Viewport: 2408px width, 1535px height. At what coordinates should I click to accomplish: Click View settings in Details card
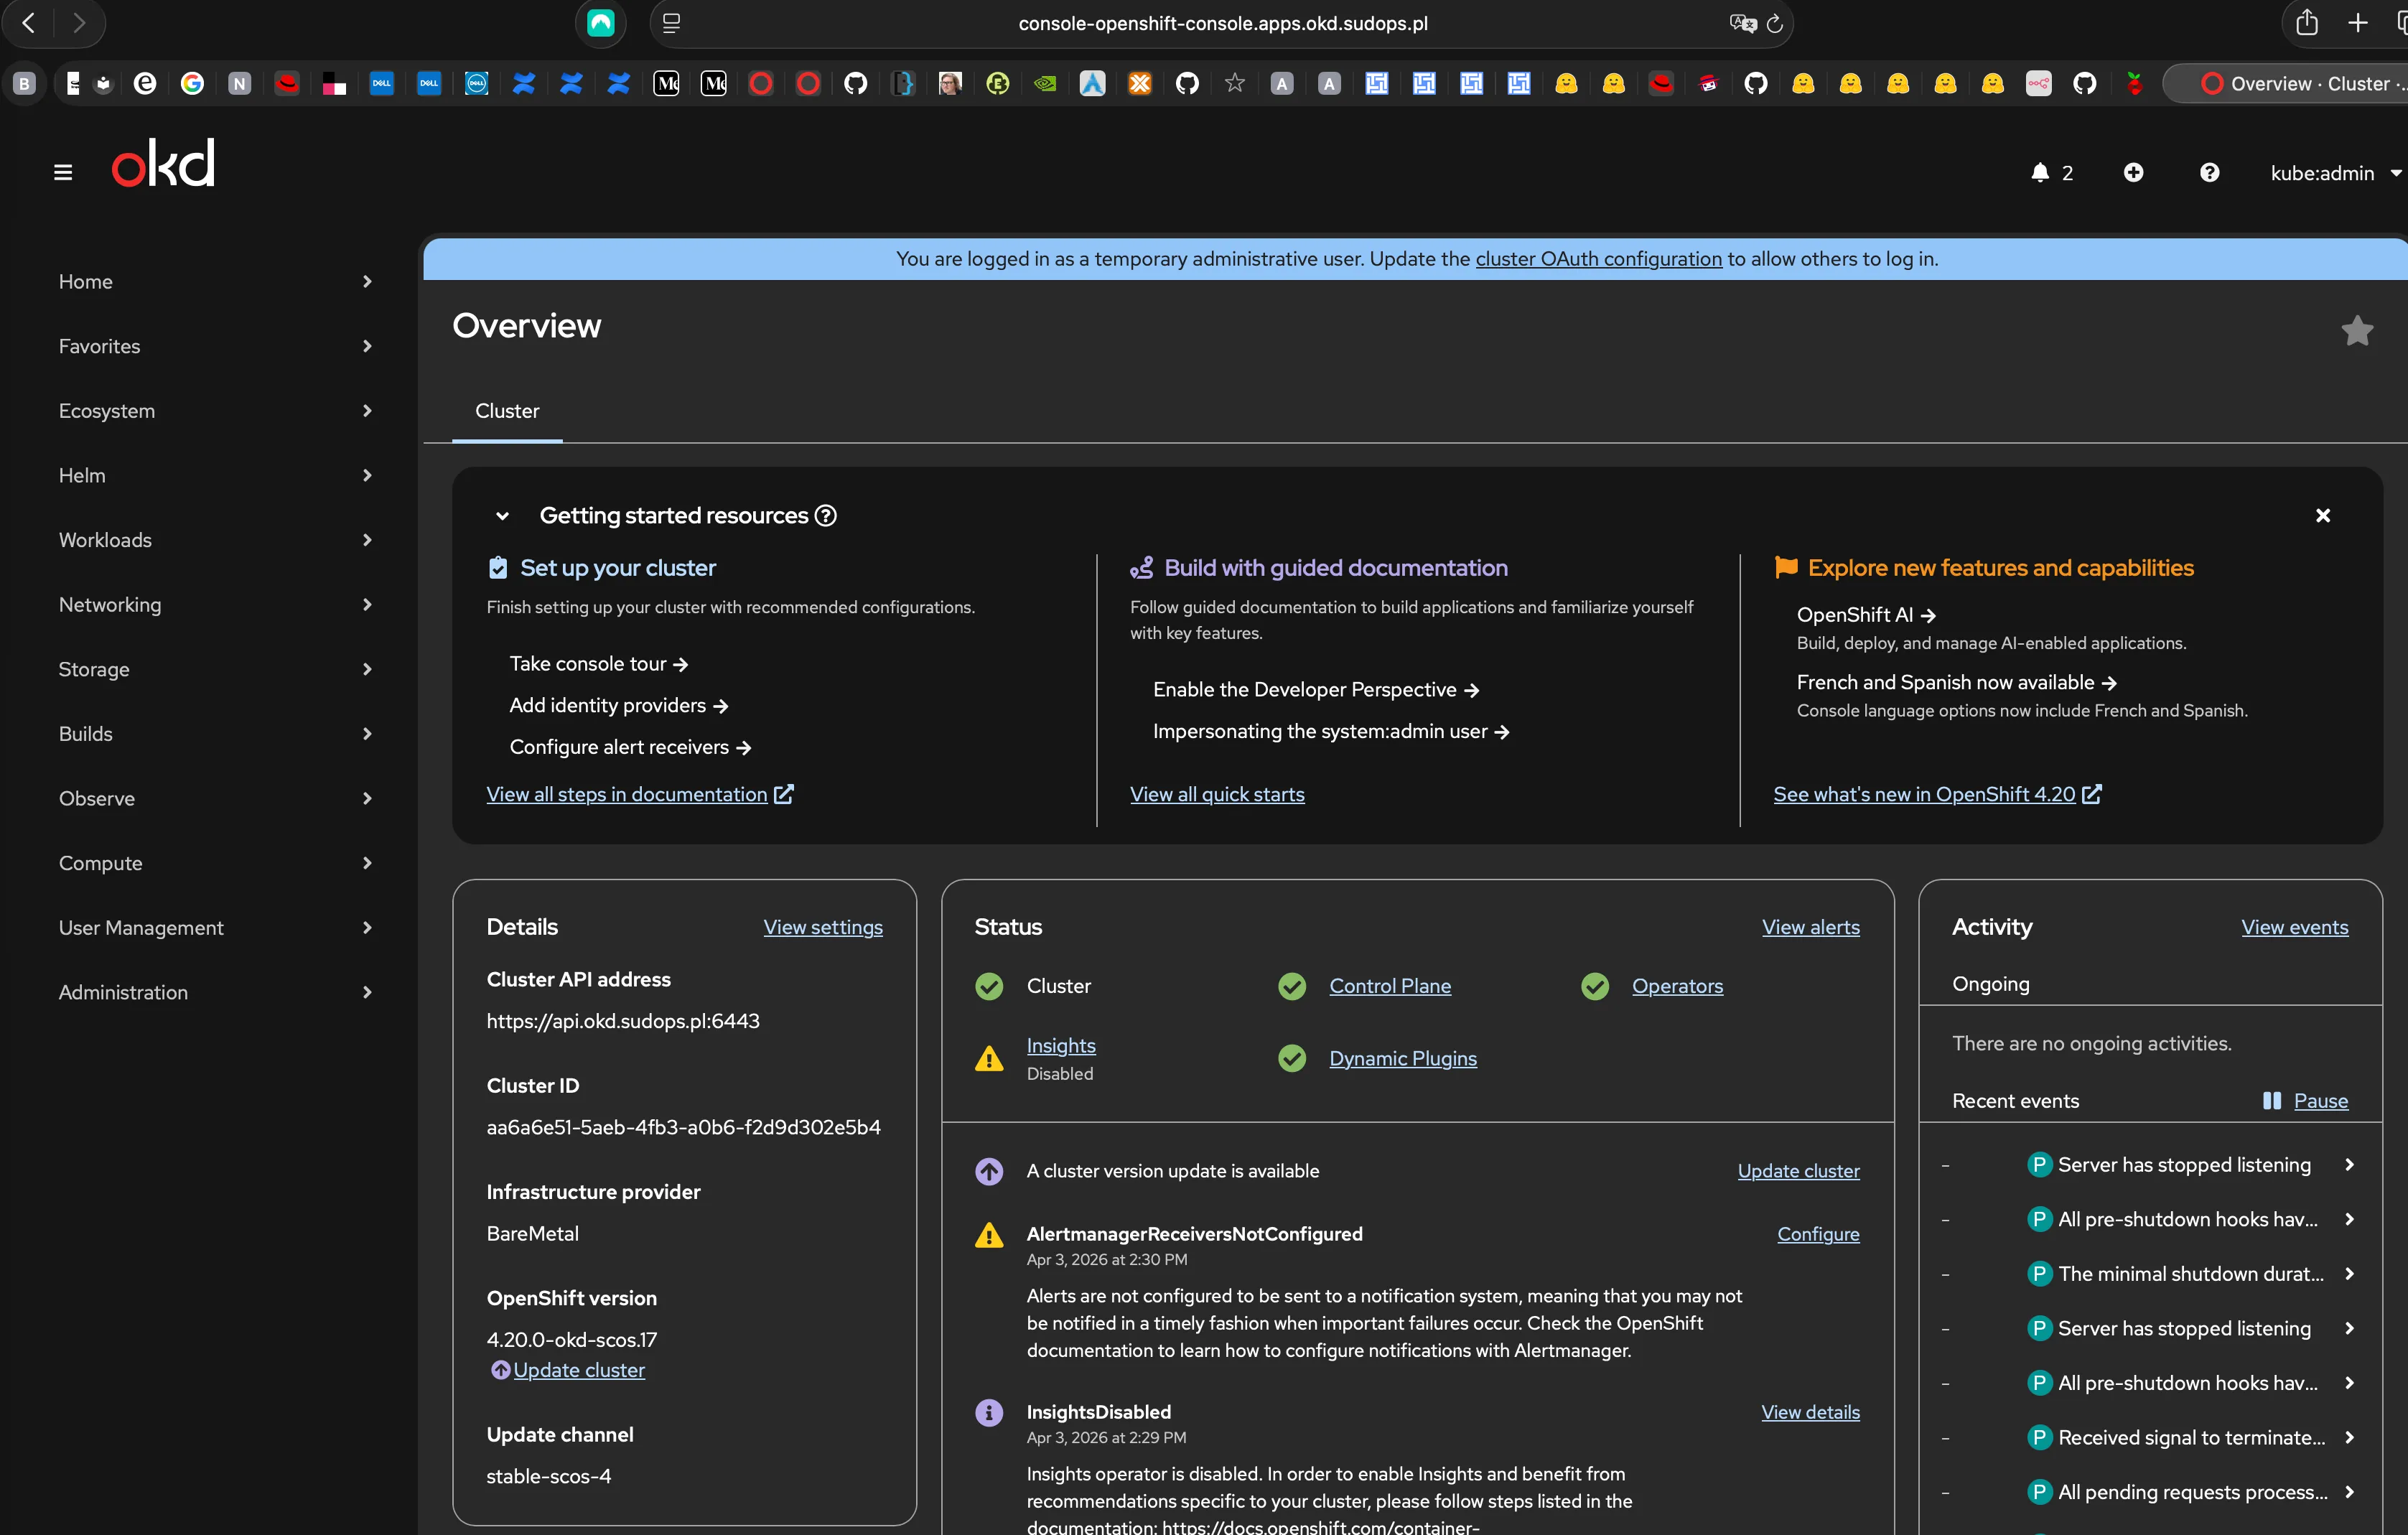tap(822, 928)
